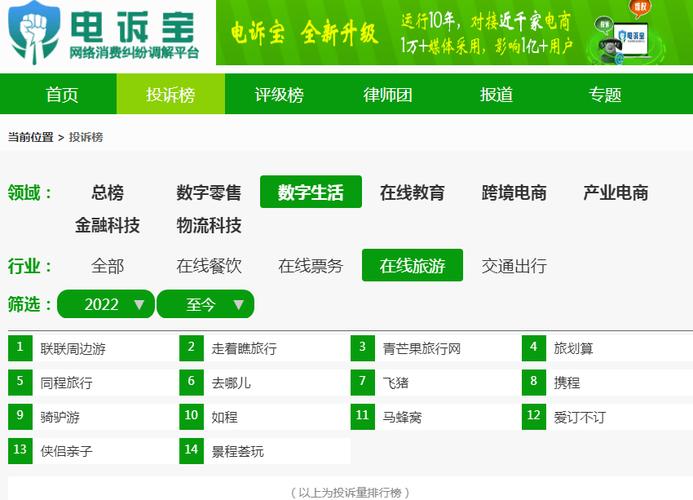Open the 2022 year dropdown
Viewport: 693px width, 500px height.
point(106,304)
